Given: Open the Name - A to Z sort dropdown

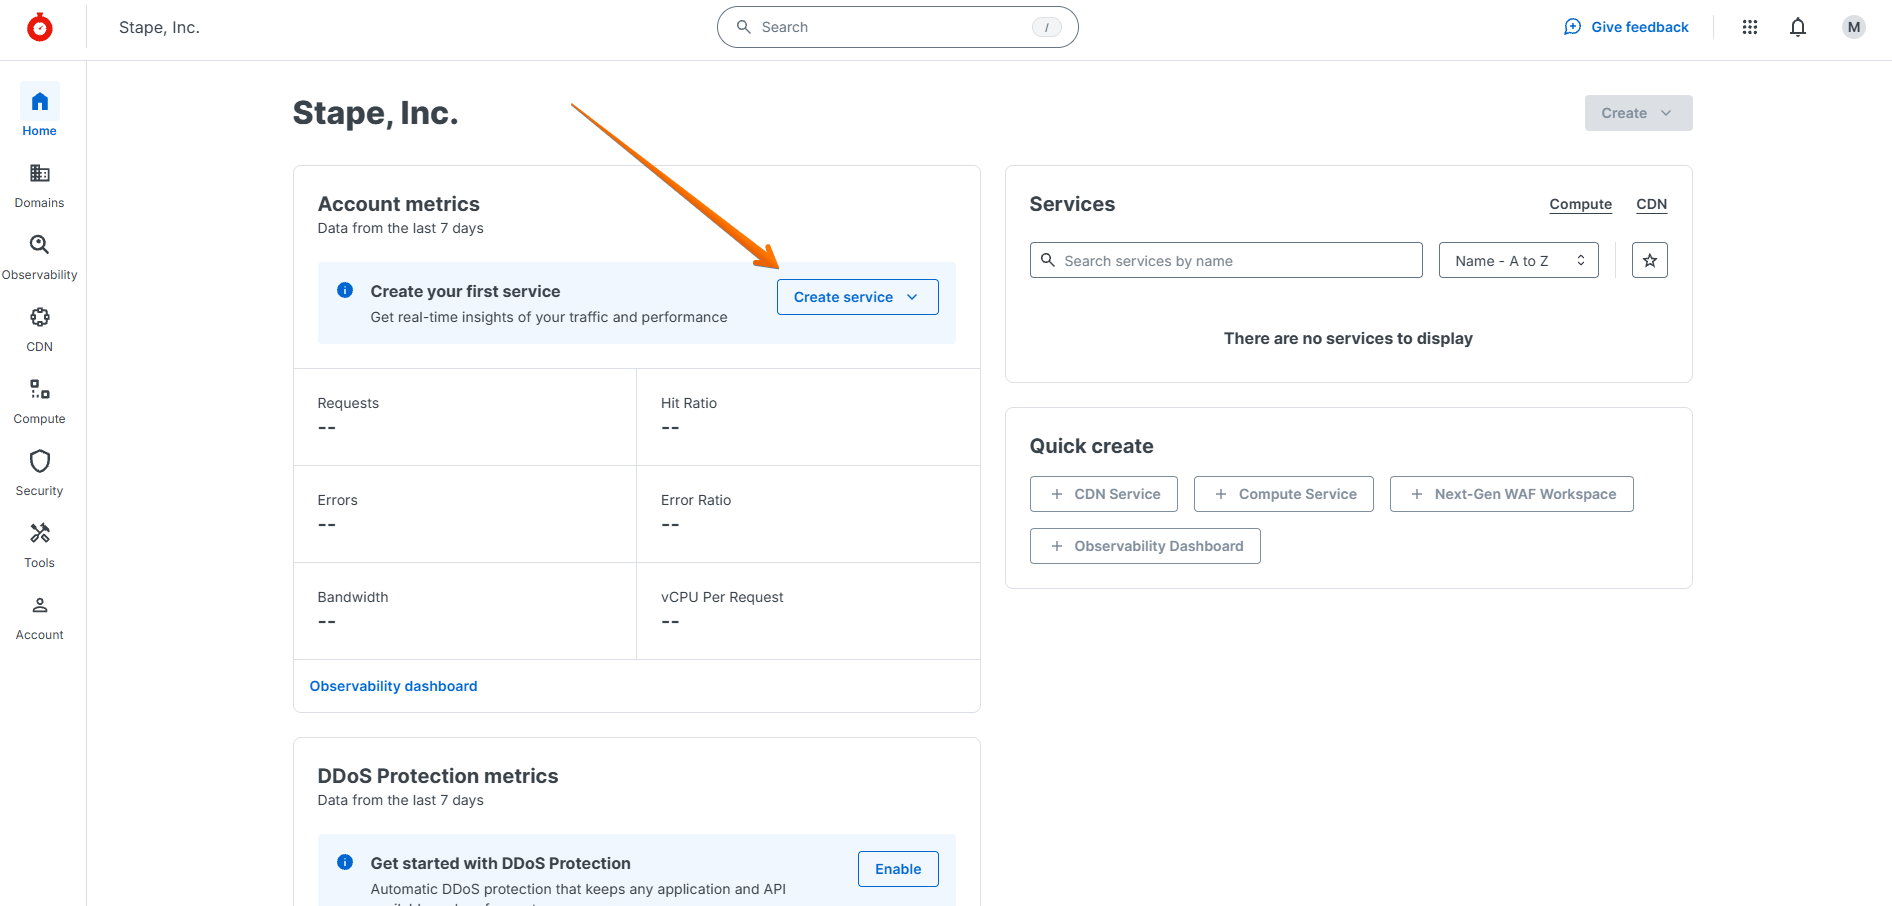Looking at the screenshot, I should pos(1518,260).
